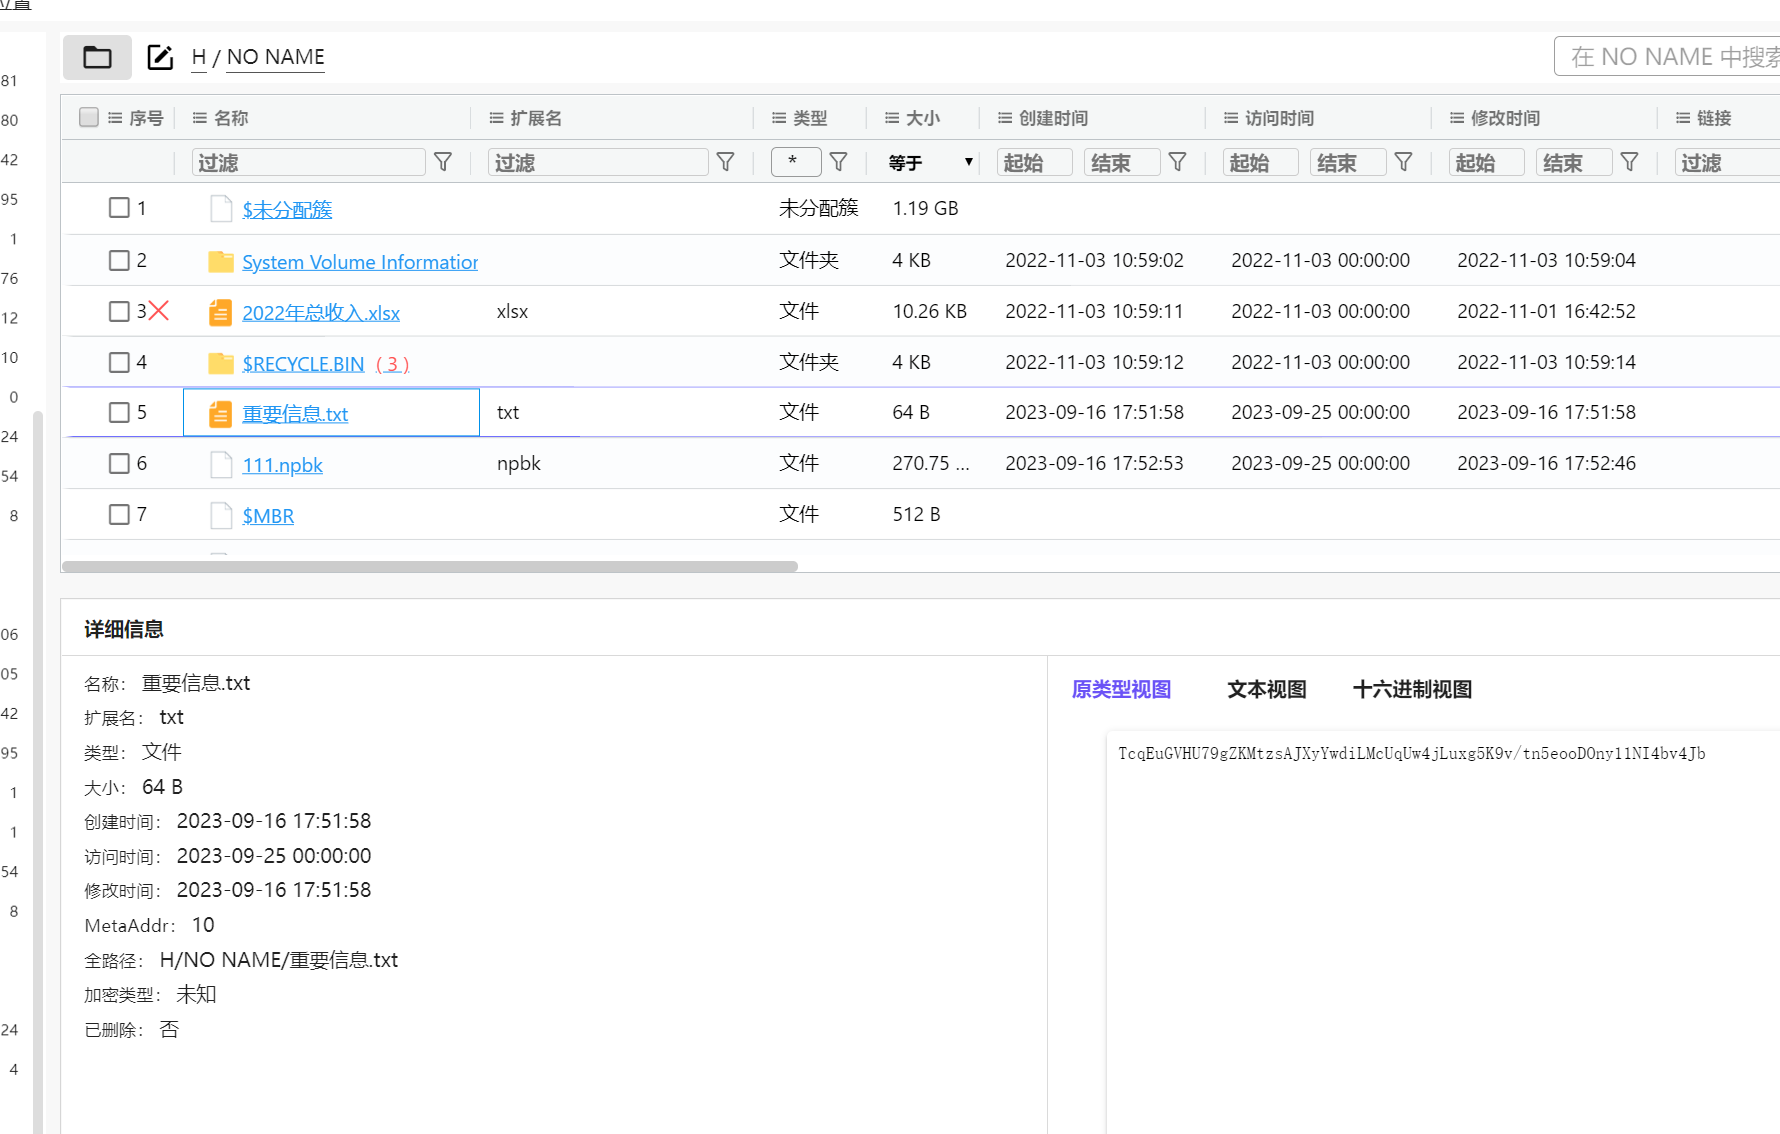Open the 111.npbk link
The height and width of the screenshot is (1134, 1780).
pyautogui.click(x=282, y=465)
